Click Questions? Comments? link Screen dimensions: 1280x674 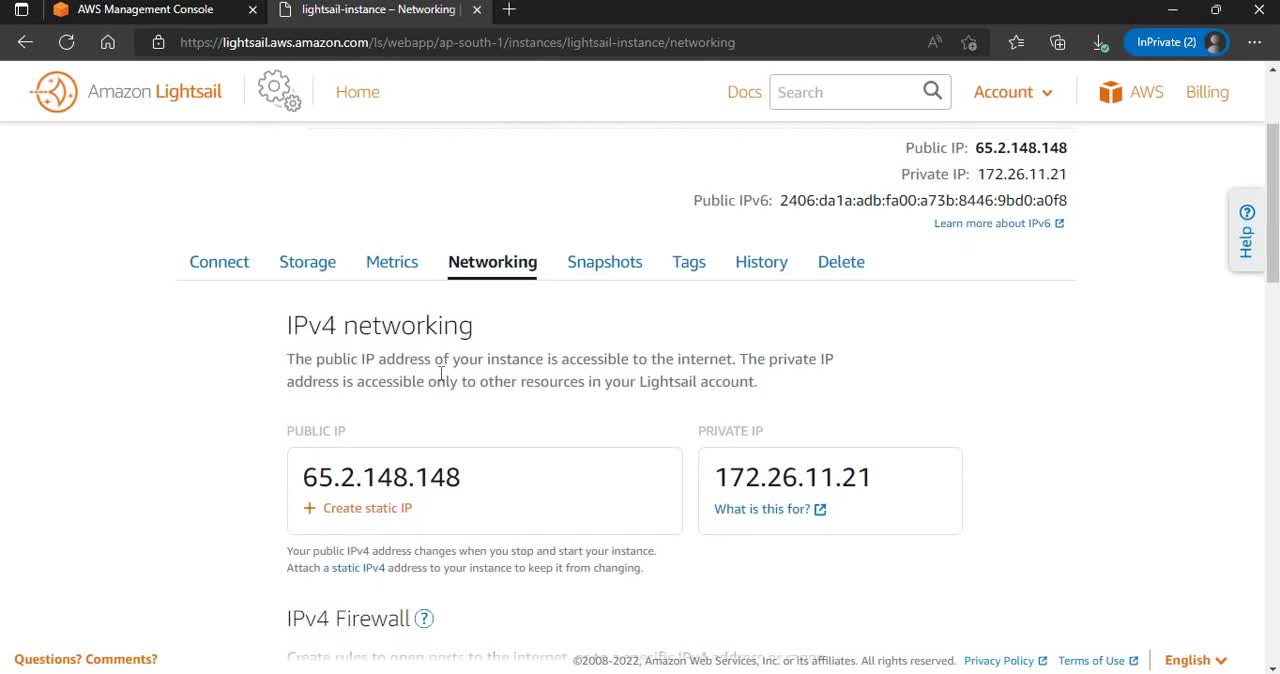tap(86, 660)
